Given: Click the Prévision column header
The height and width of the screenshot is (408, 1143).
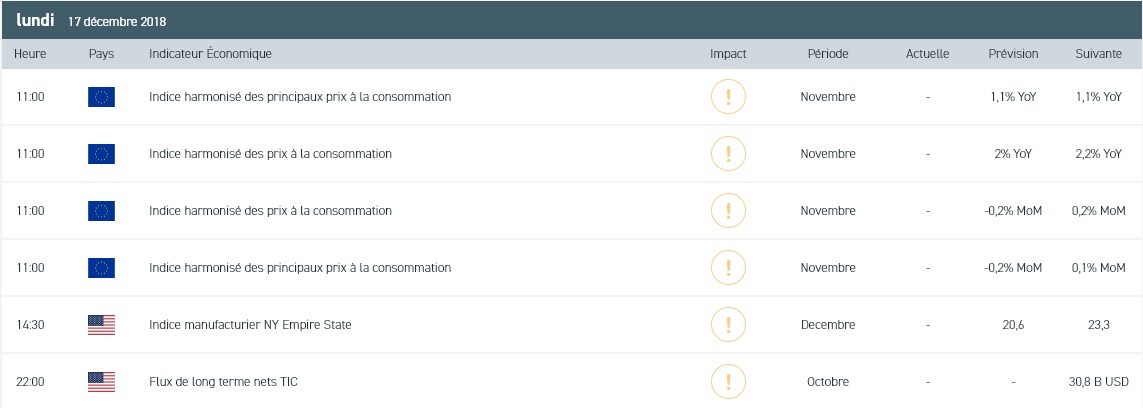Looking at the screenshot, I should [x=1013, y=54].
